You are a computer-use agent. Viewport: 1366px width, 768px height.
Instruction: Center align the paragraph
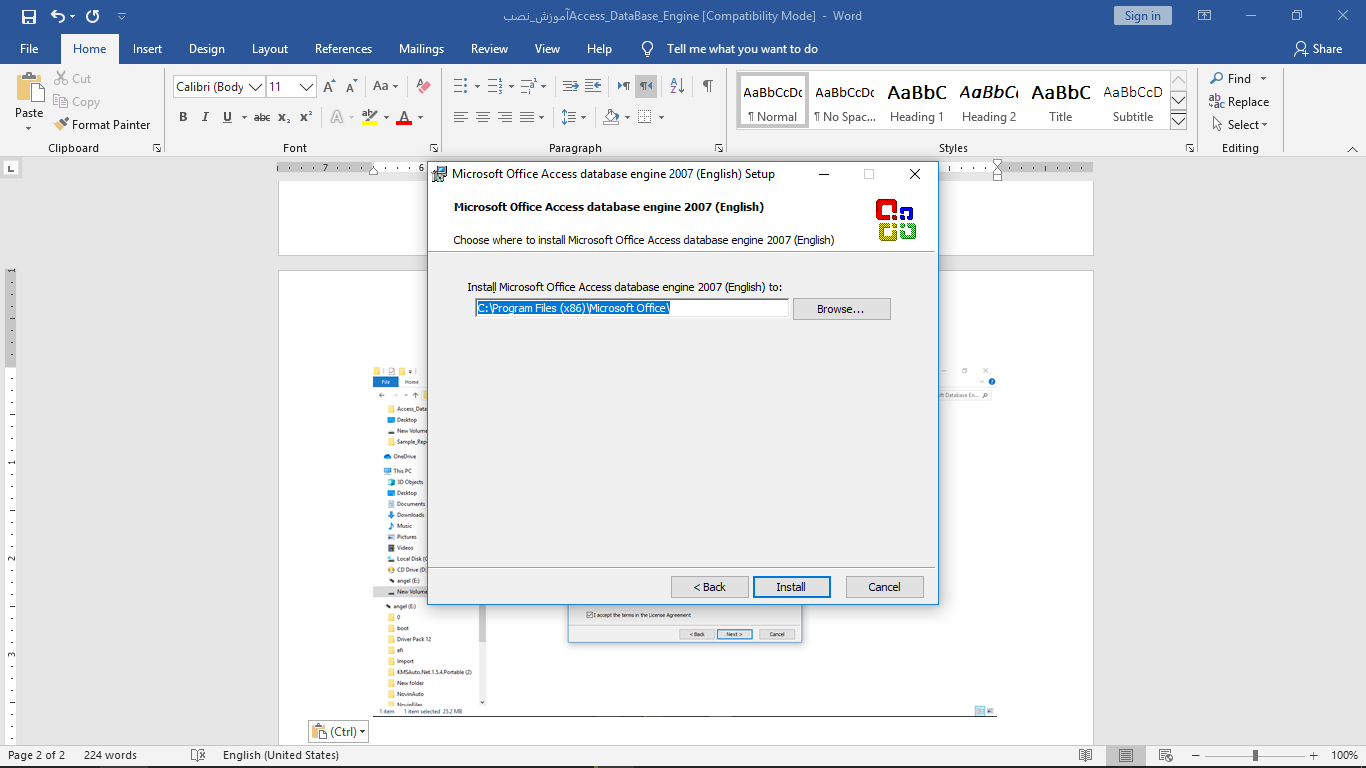click(x=482, y=117)
